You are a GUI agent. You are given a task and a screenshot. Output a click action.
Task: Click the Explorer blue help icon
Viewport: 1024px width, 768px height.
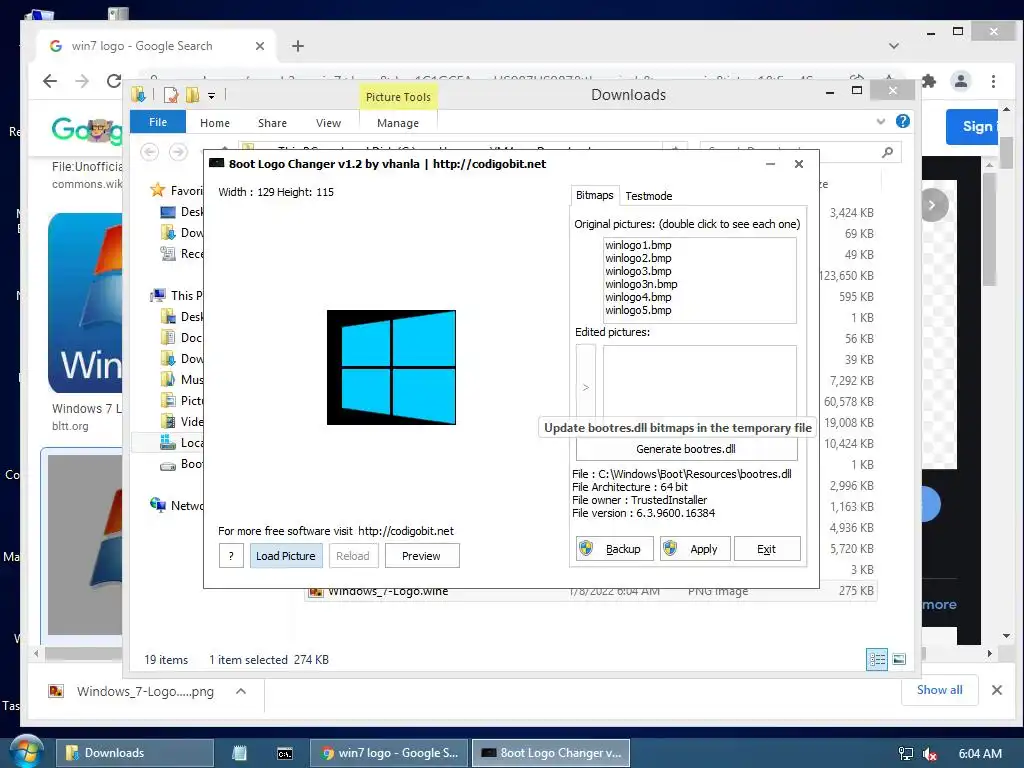click(903, 121)
